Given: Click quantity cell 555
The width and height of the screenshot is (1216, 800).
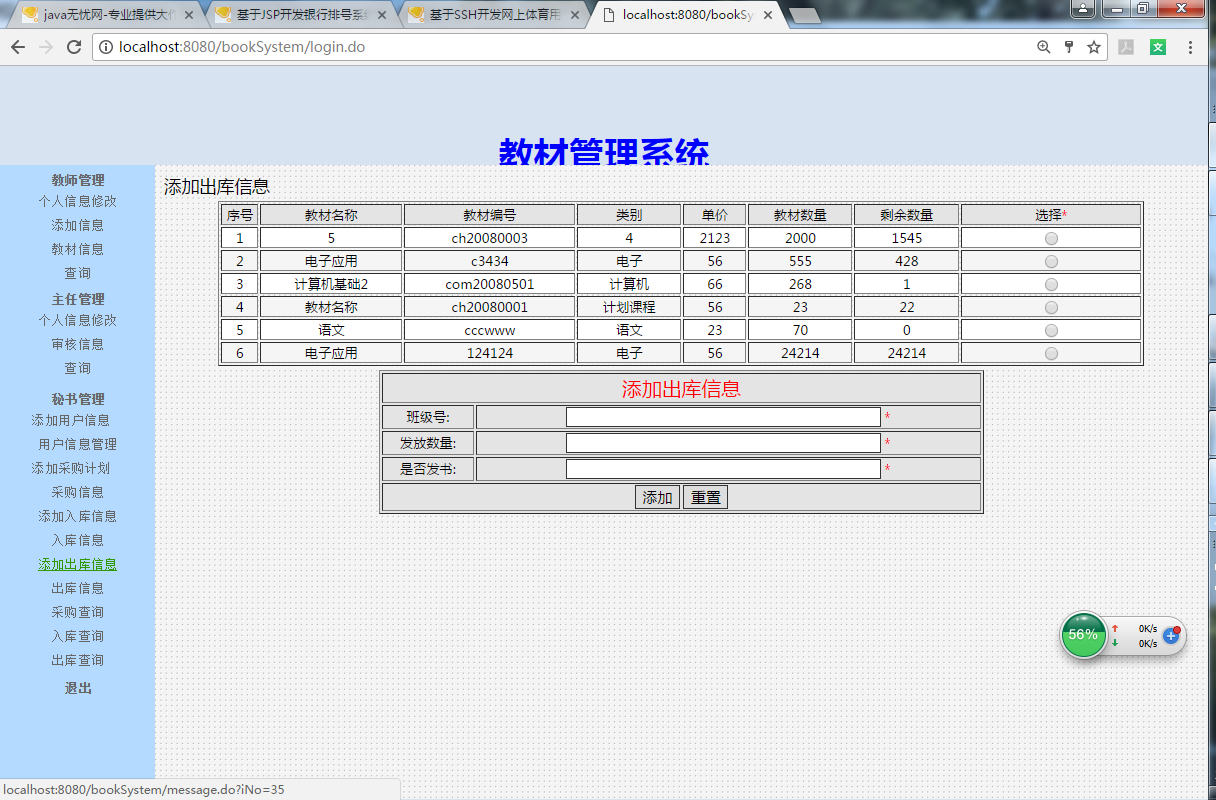Looking at the screenshot, I should point(800,261).
